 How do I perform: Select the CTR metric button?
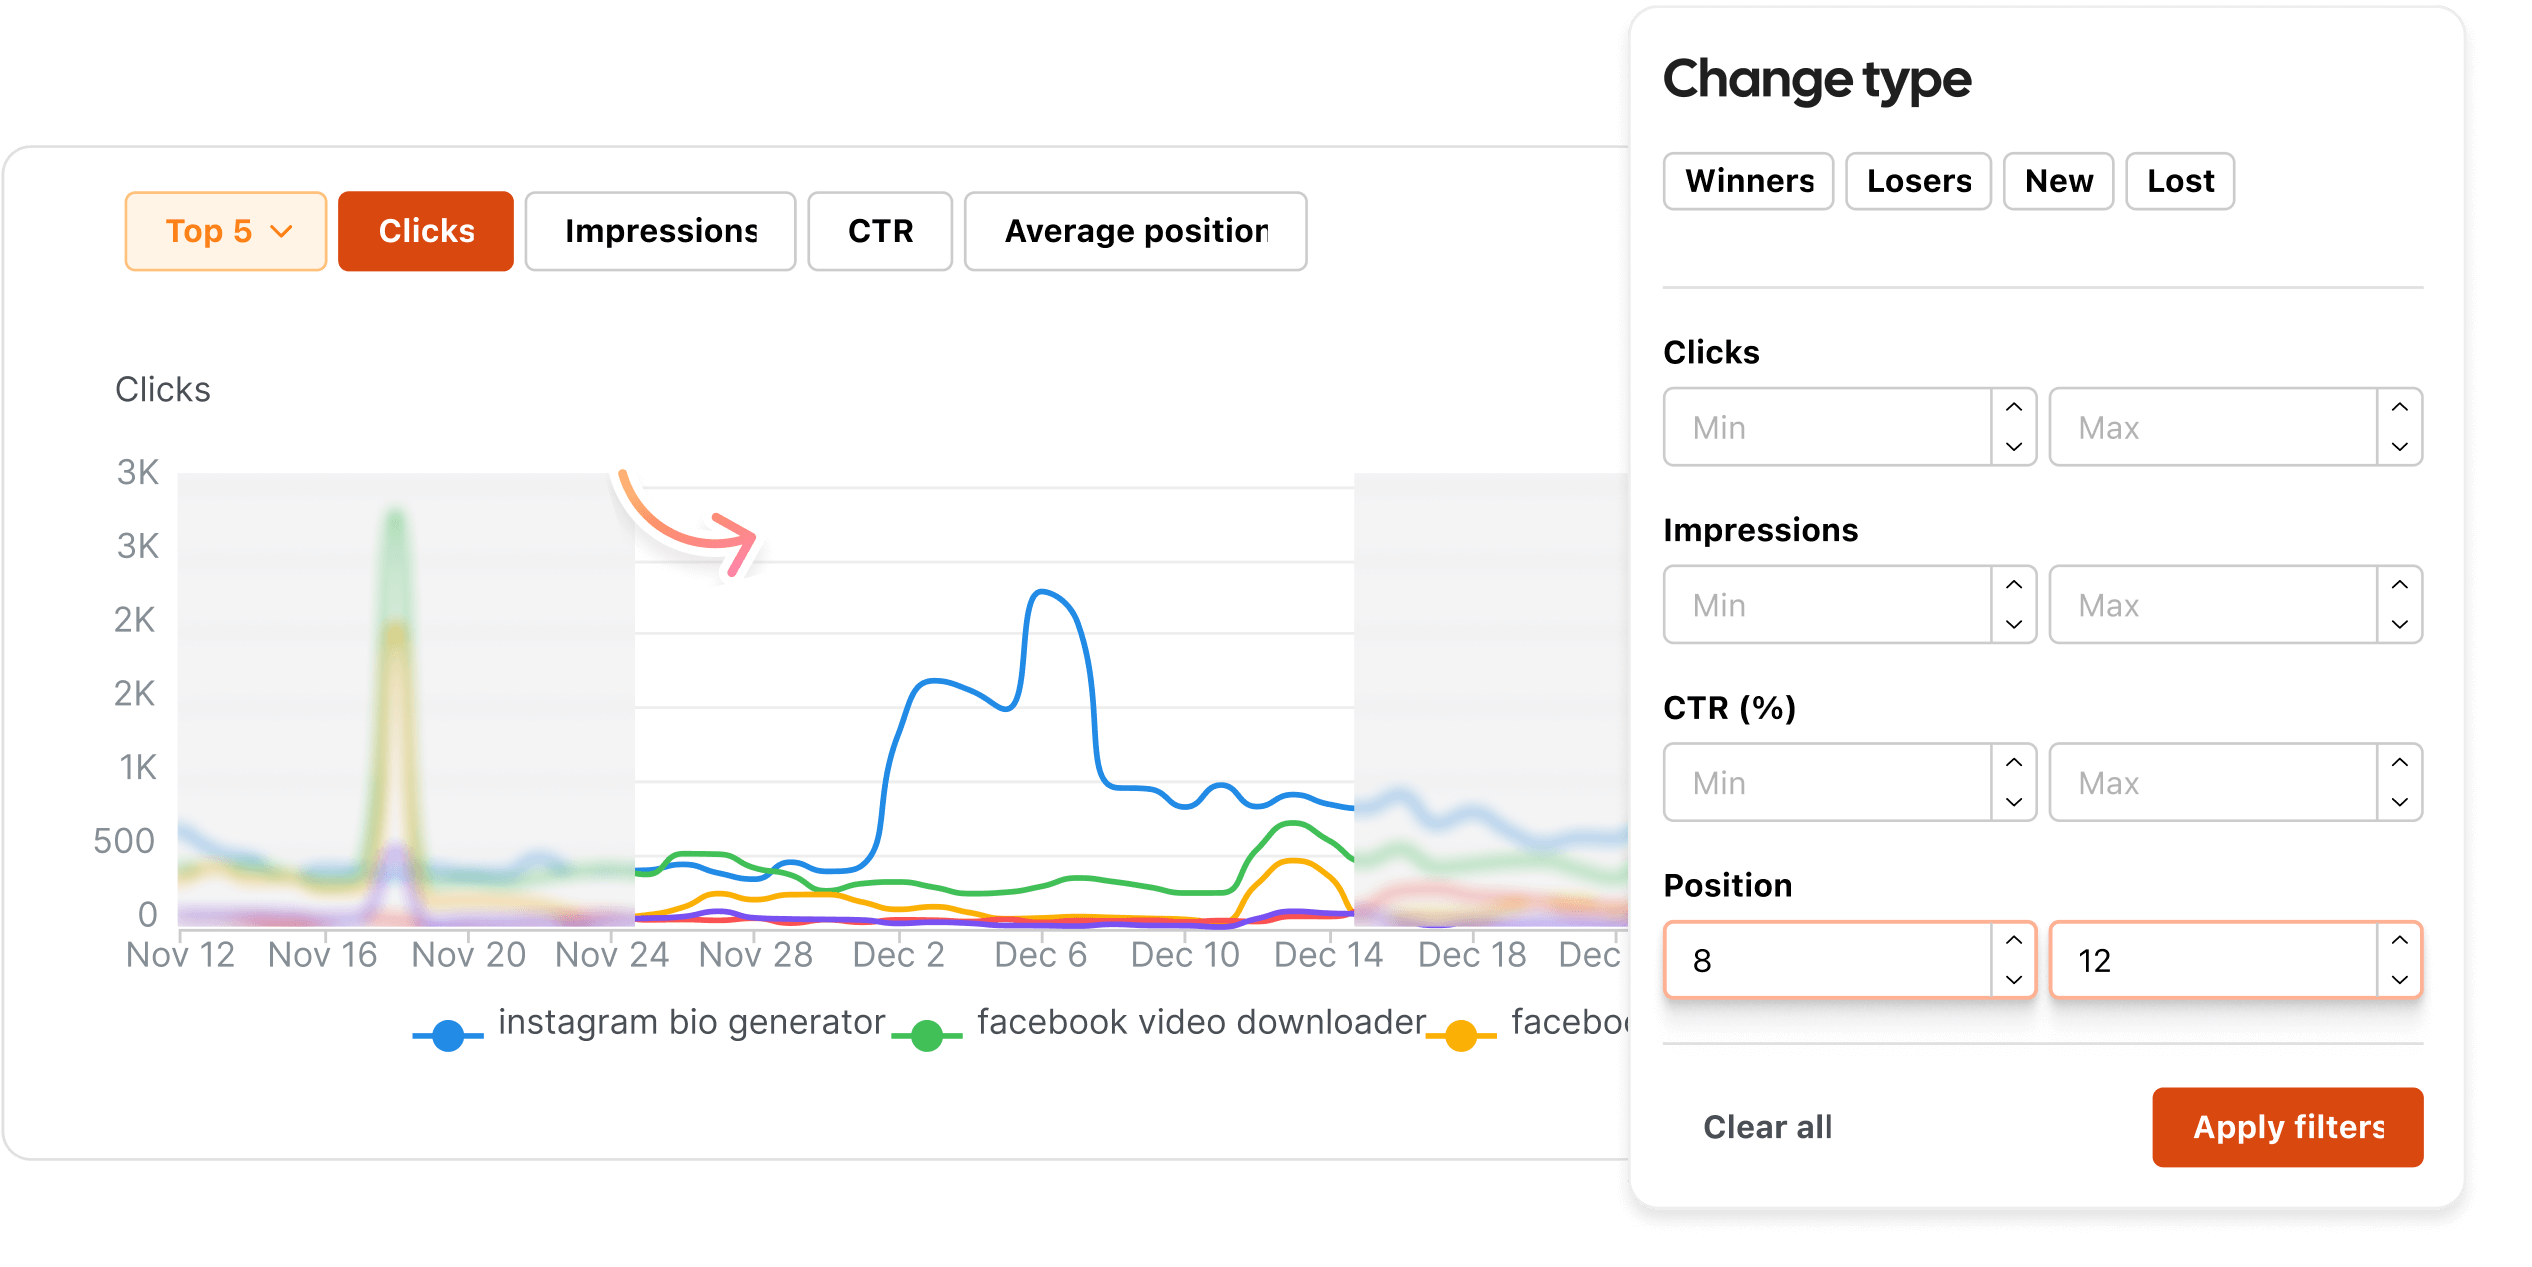(880, 231)
